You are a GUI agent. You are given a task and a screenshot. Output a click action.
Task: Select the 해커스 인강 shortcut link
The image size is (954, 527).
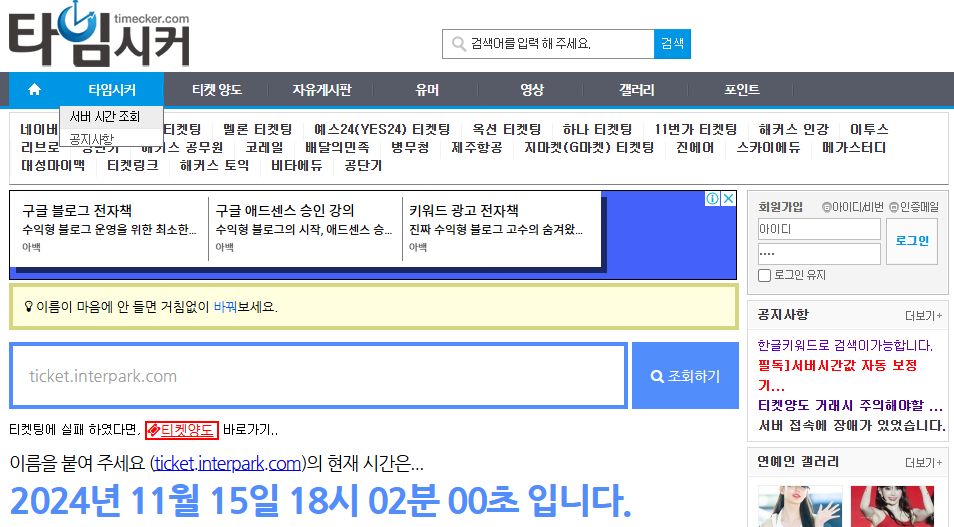(x=793, y=130)
